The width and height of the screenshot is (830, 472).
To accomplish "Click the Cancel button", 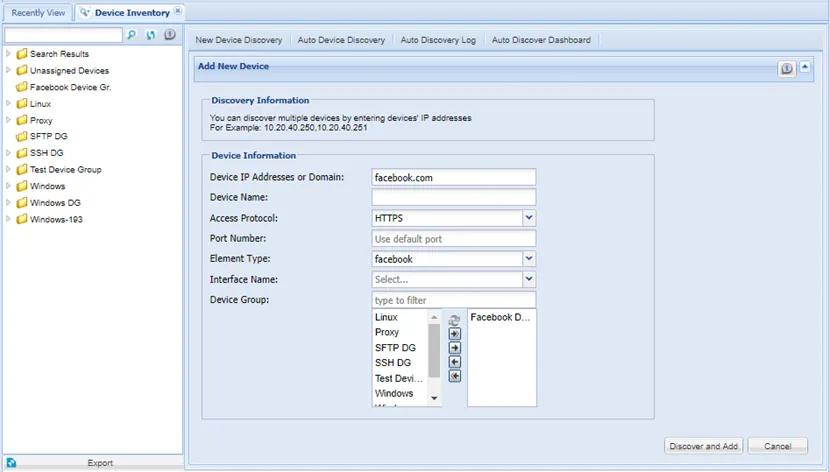I will 778,446.
